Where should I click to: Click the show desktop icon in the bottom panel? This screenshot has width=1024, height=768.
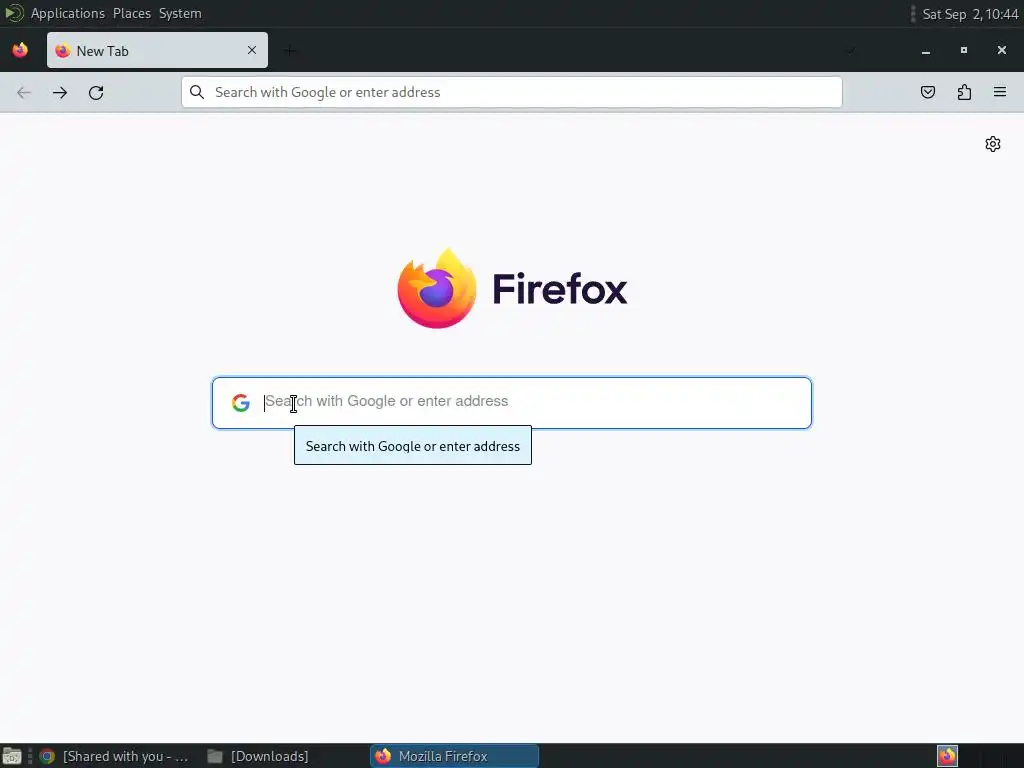tap(12, 756)
